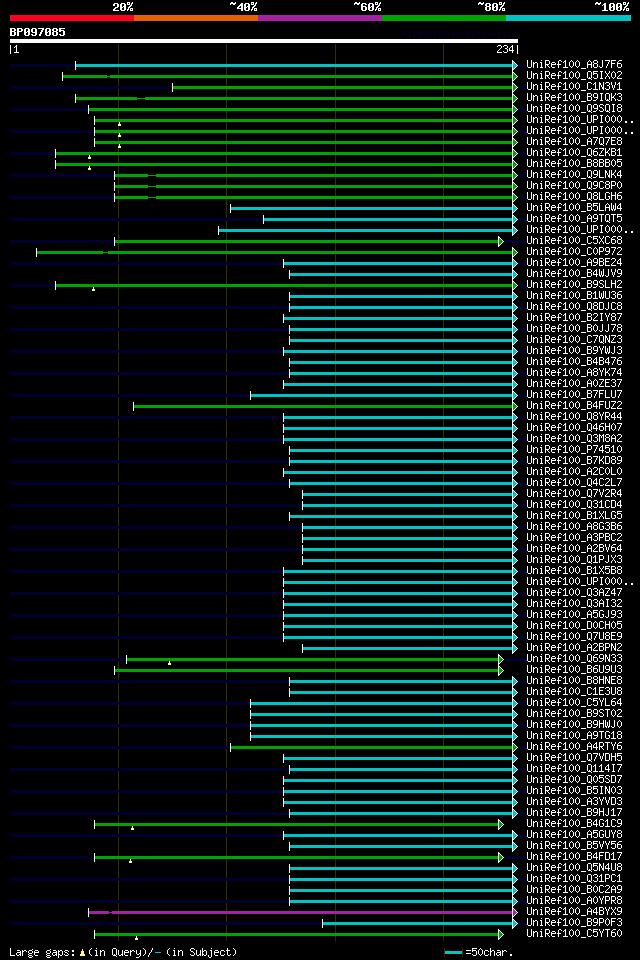This screenshot has height=960, width=640.
Task: Select hit UniRef100_A0ZE37
Action: [x=574, y=384]
